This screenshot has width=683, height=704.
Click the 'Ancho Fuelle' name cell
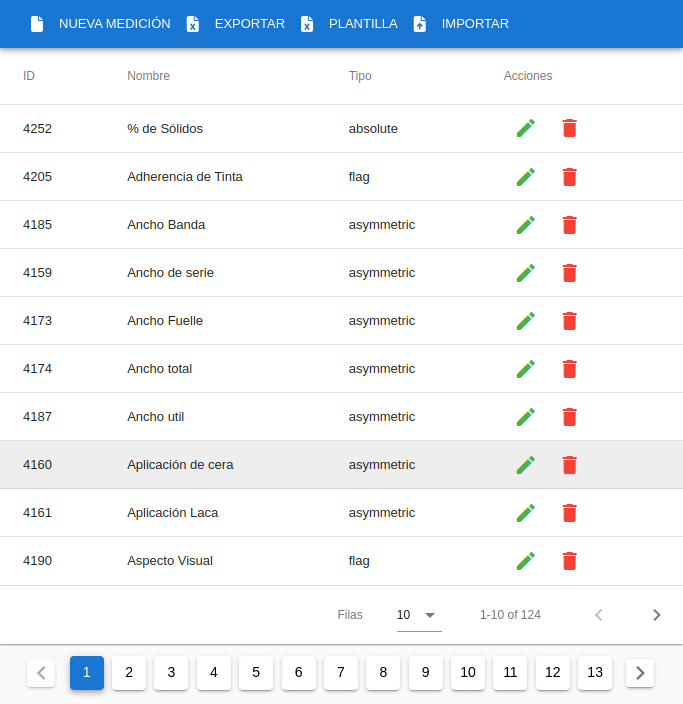click(165, 321)
